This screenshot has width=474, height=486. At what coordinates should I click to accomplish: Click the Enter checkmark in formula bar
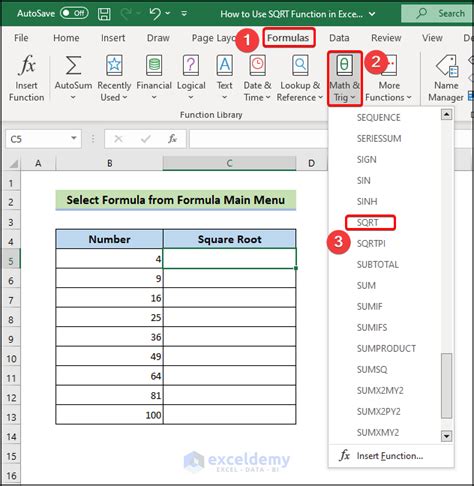146,139
